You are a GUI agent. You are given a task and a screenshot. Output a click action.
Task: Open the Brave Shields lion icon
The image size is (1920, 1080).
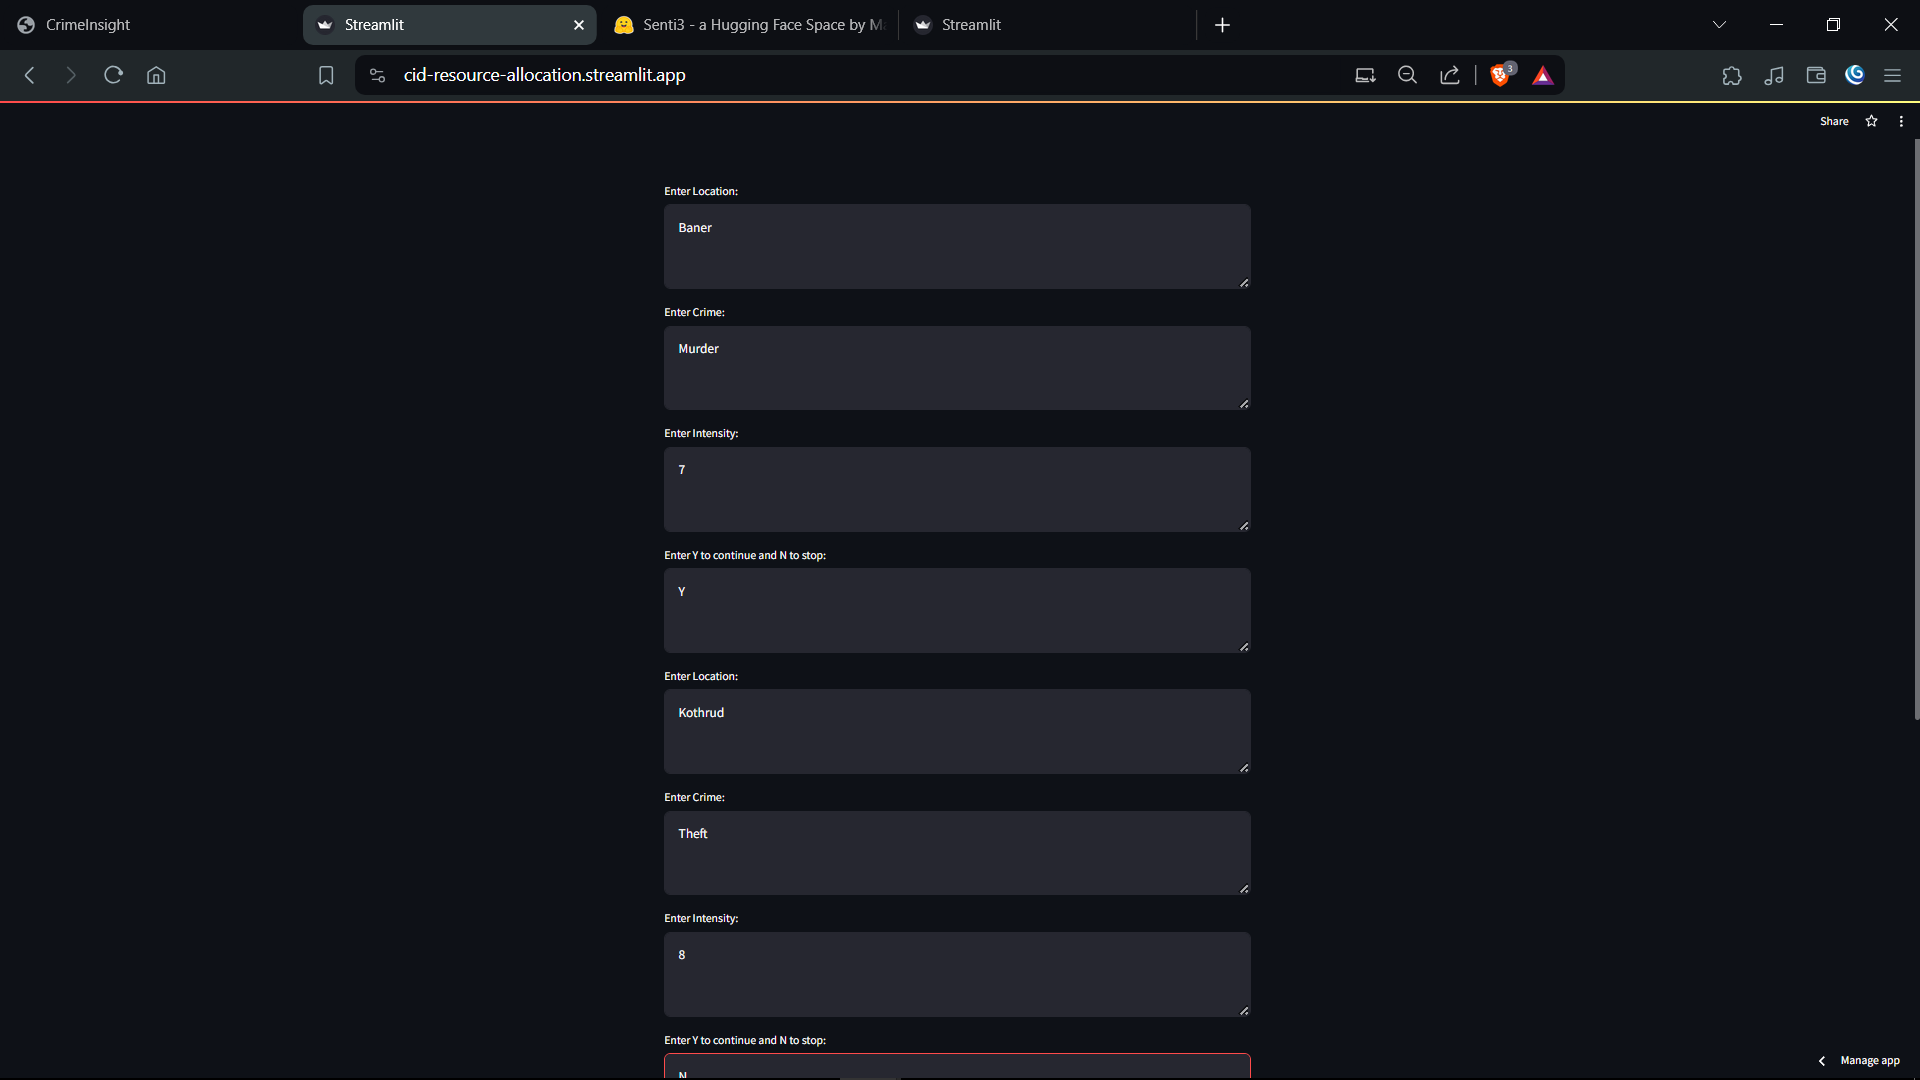(1500, 75)
